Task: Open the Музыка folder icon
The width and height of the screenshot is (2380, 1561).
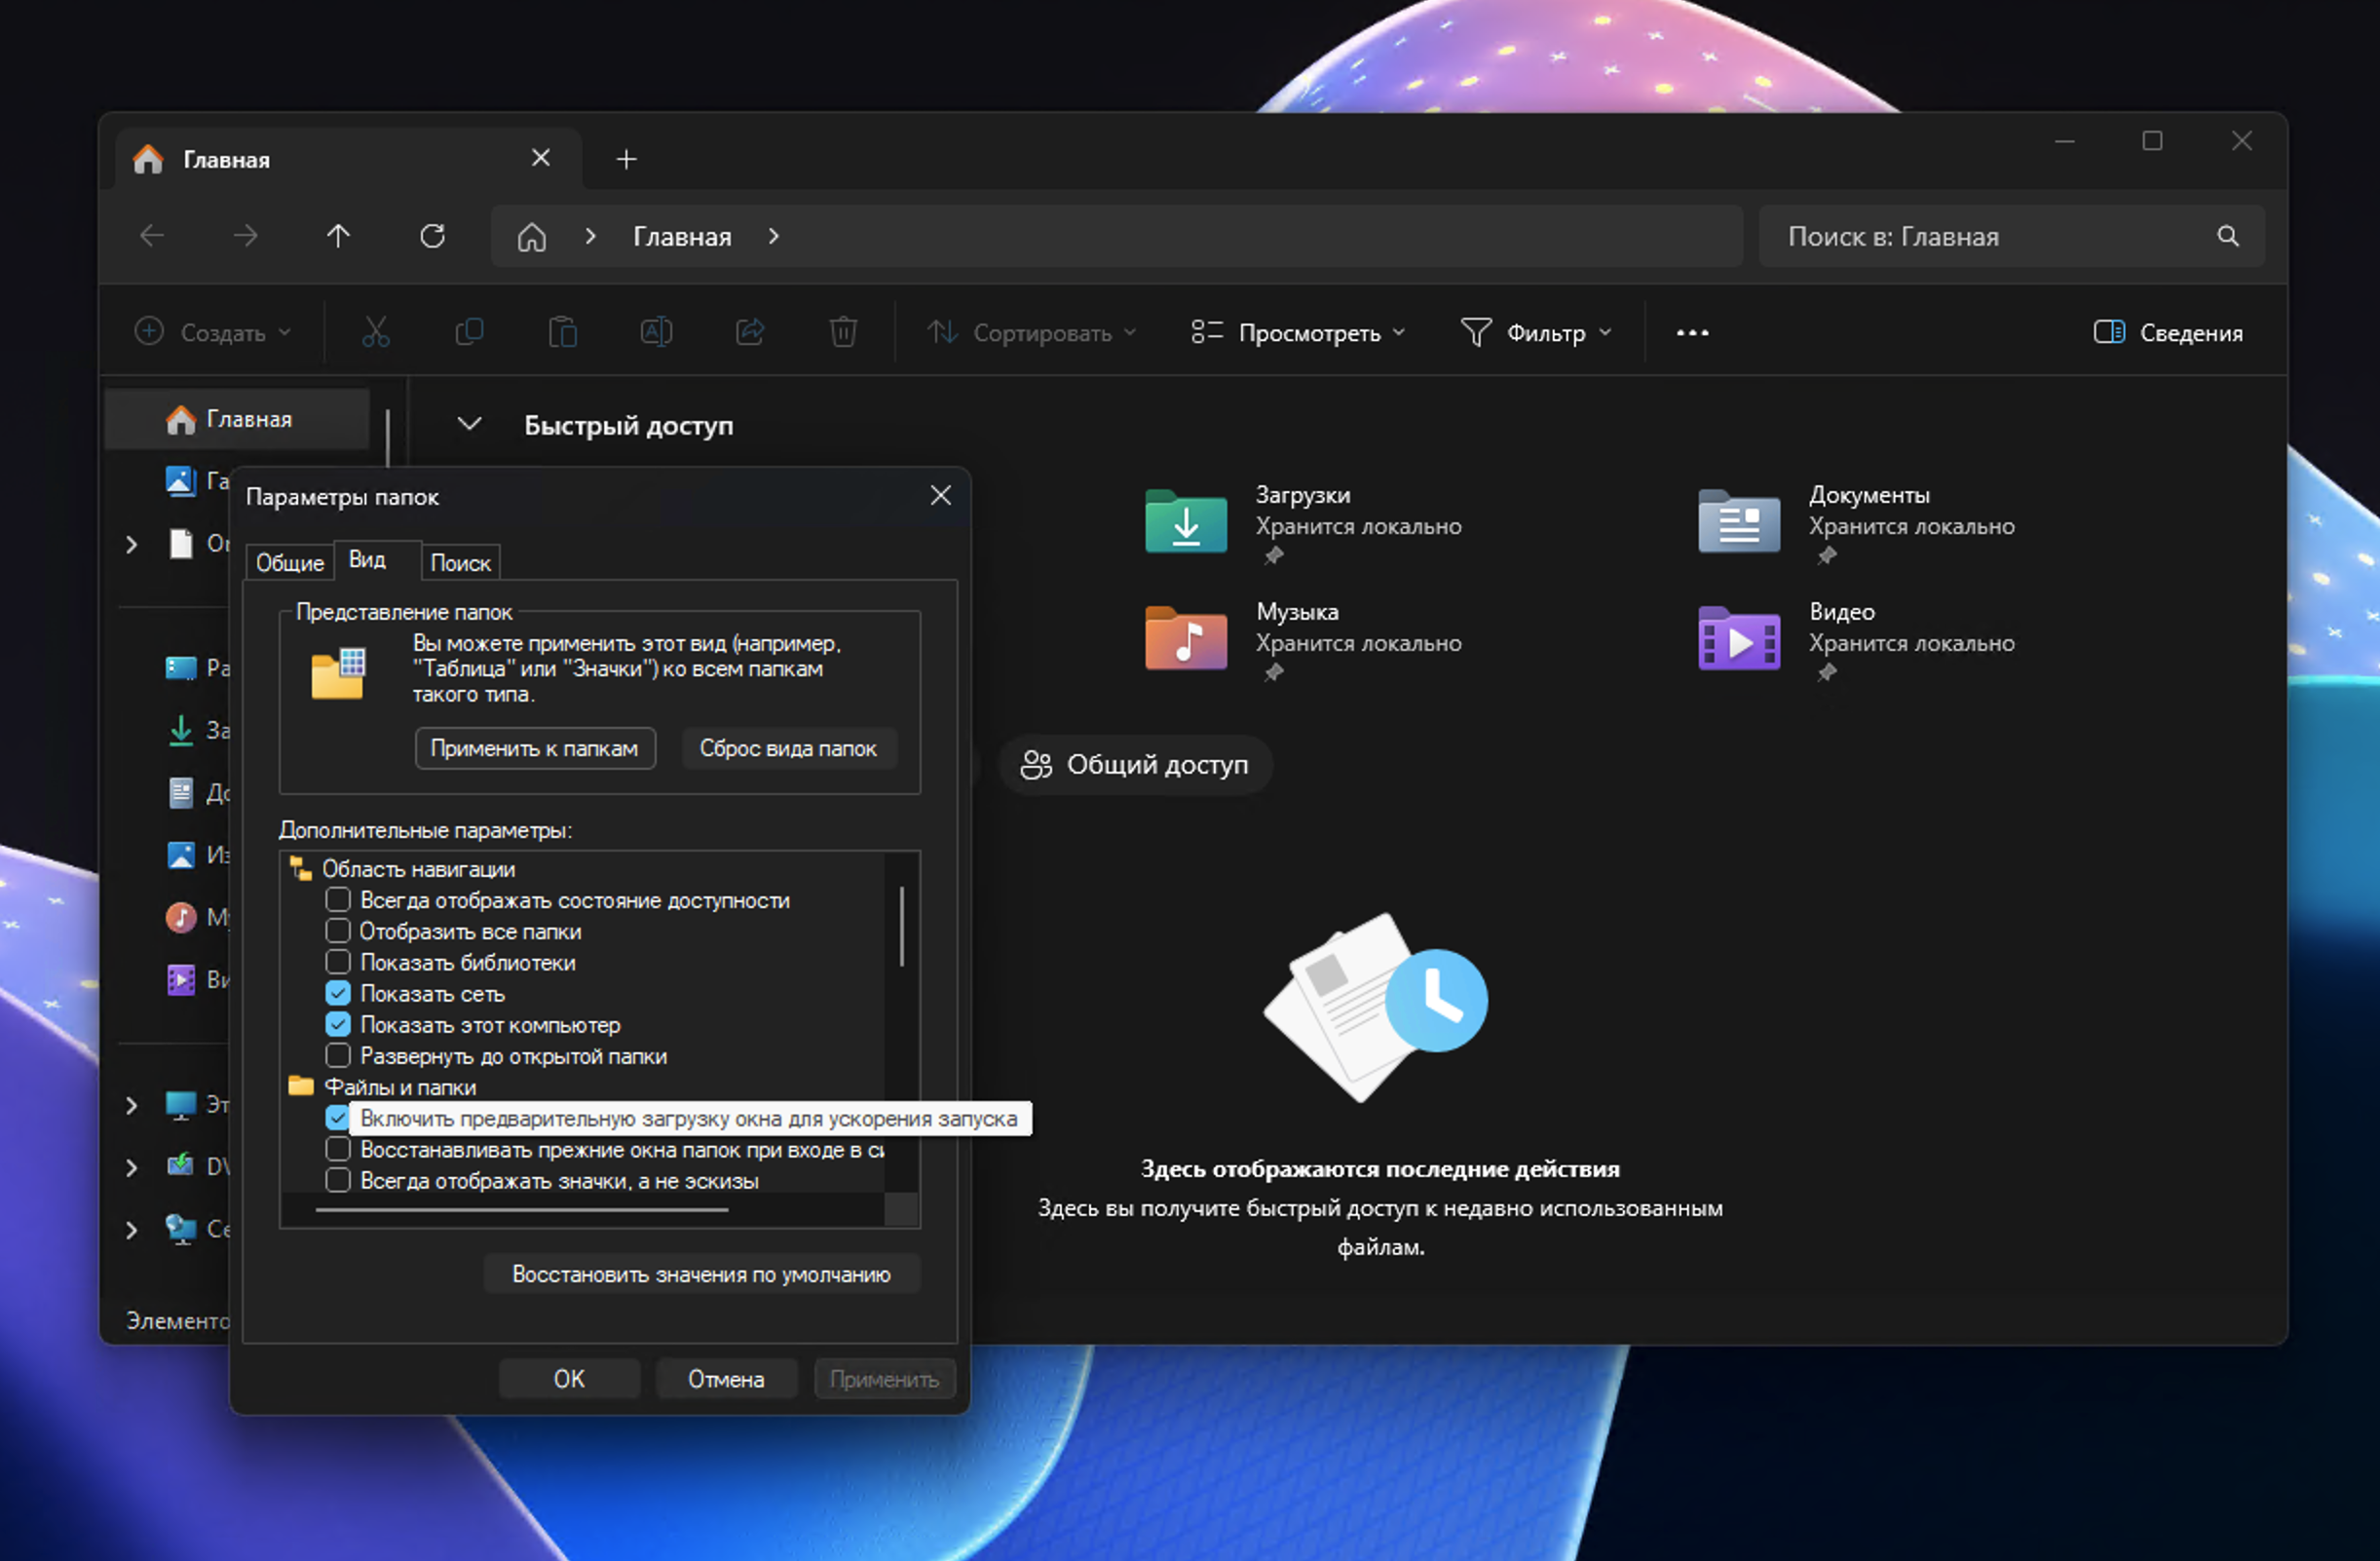Action: tap(1185, 639)
